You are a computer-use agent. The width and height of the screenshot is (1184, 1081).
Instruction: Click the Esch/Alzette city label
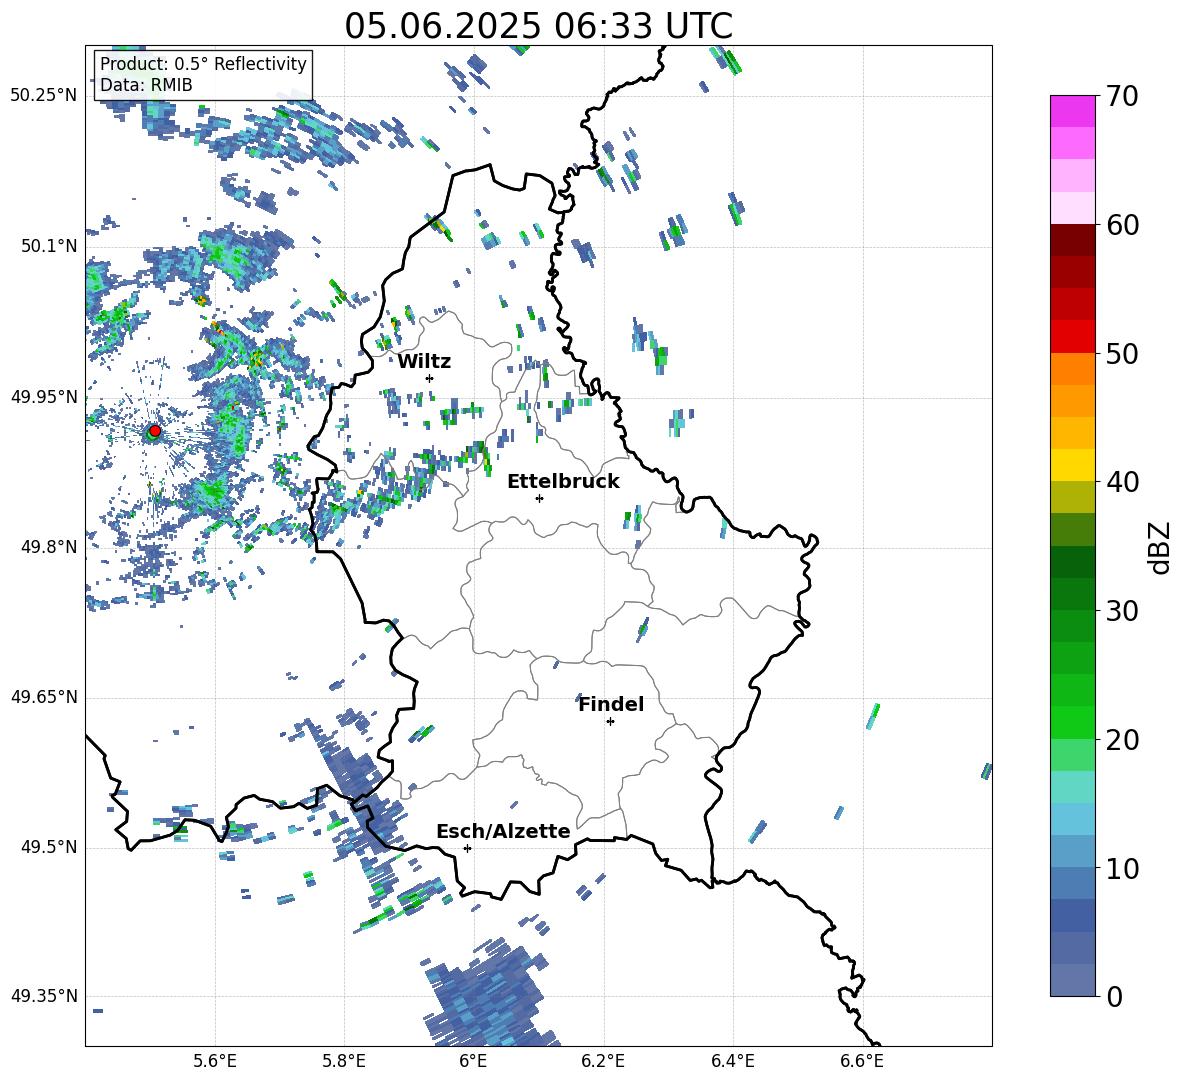[503, 831]
